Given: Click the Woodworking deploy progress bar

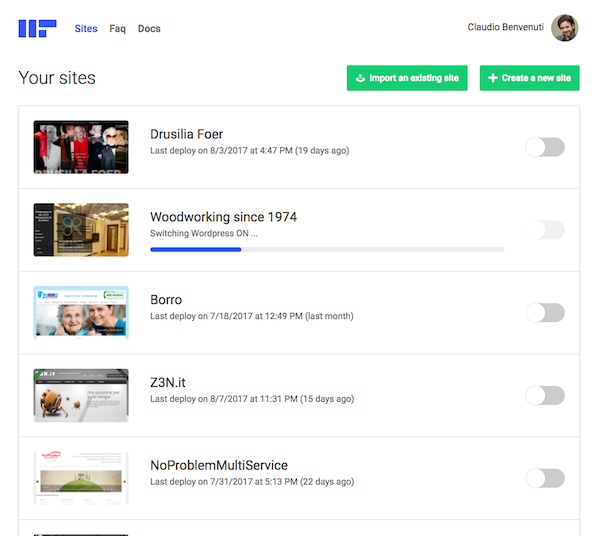Looking at the screenshot, I should pyautogui.click(x=328, y=249).
